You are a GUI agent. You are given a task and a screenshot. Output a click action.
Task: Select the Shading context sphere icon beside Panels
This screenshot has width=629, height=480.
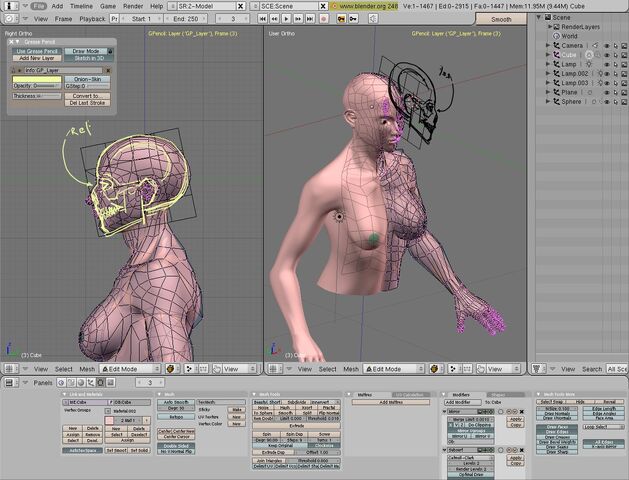[x=81, y=383]
